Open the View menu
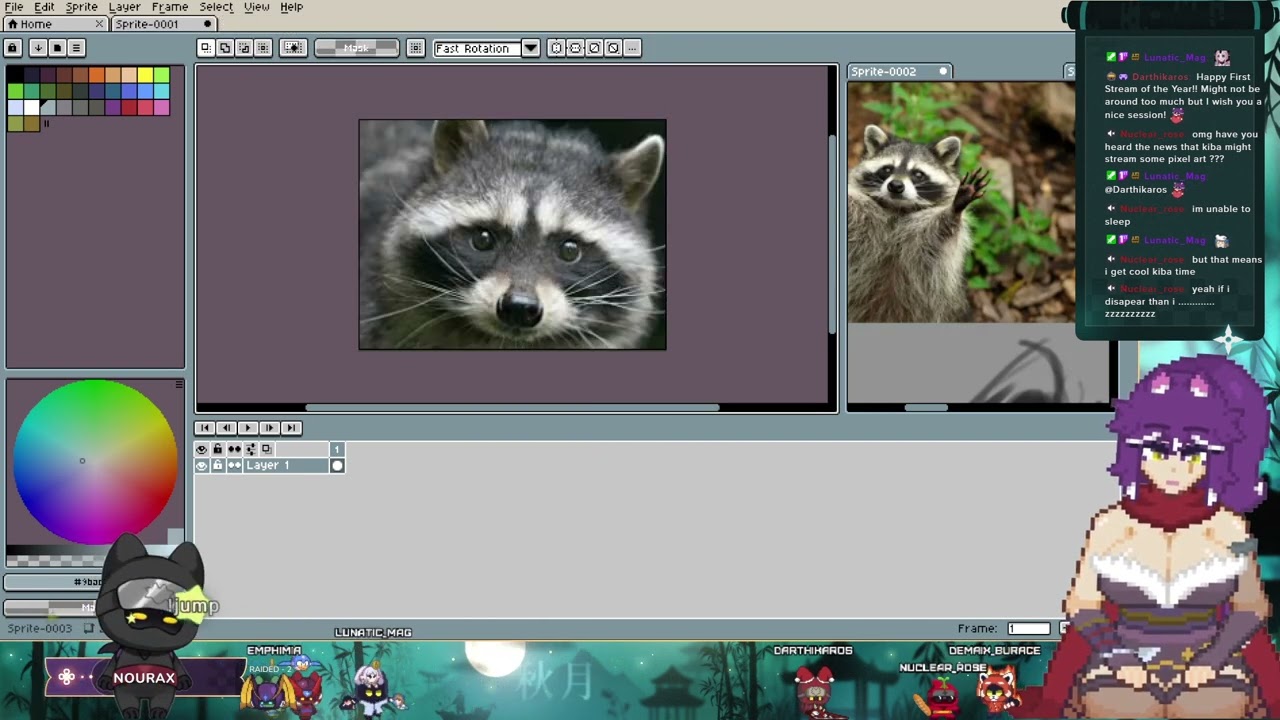This screenshot has height=720, width=1280. [256, 7]
